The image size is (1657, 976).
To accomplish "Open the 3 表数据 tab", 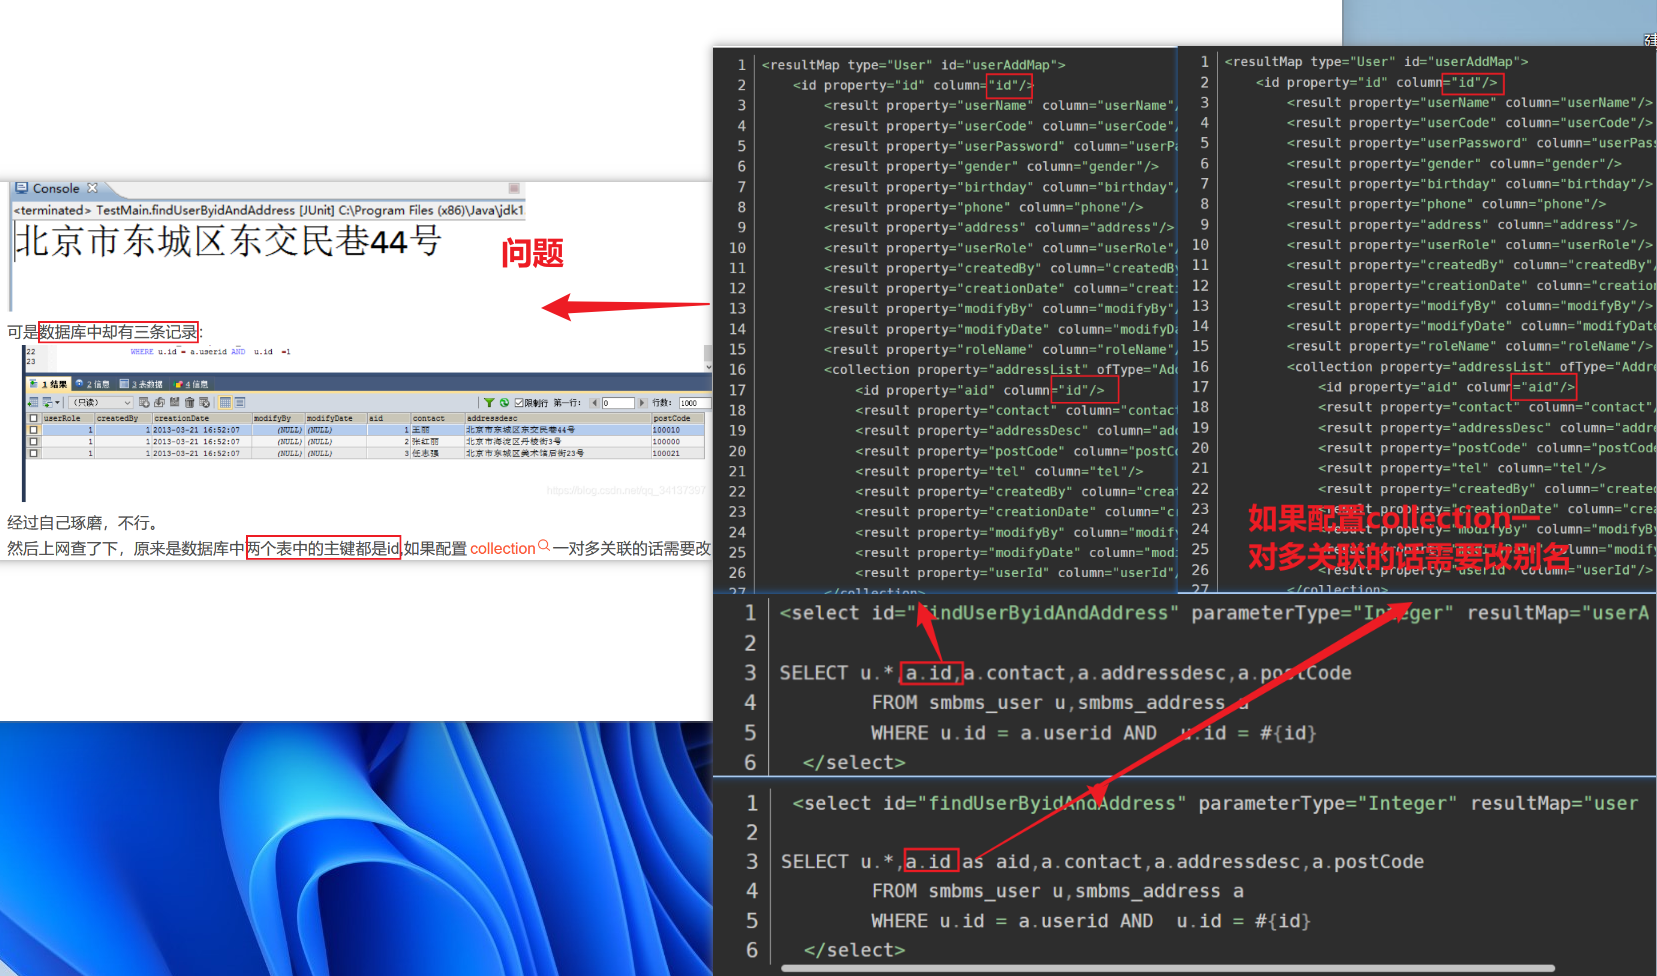I will pos(141,384).
